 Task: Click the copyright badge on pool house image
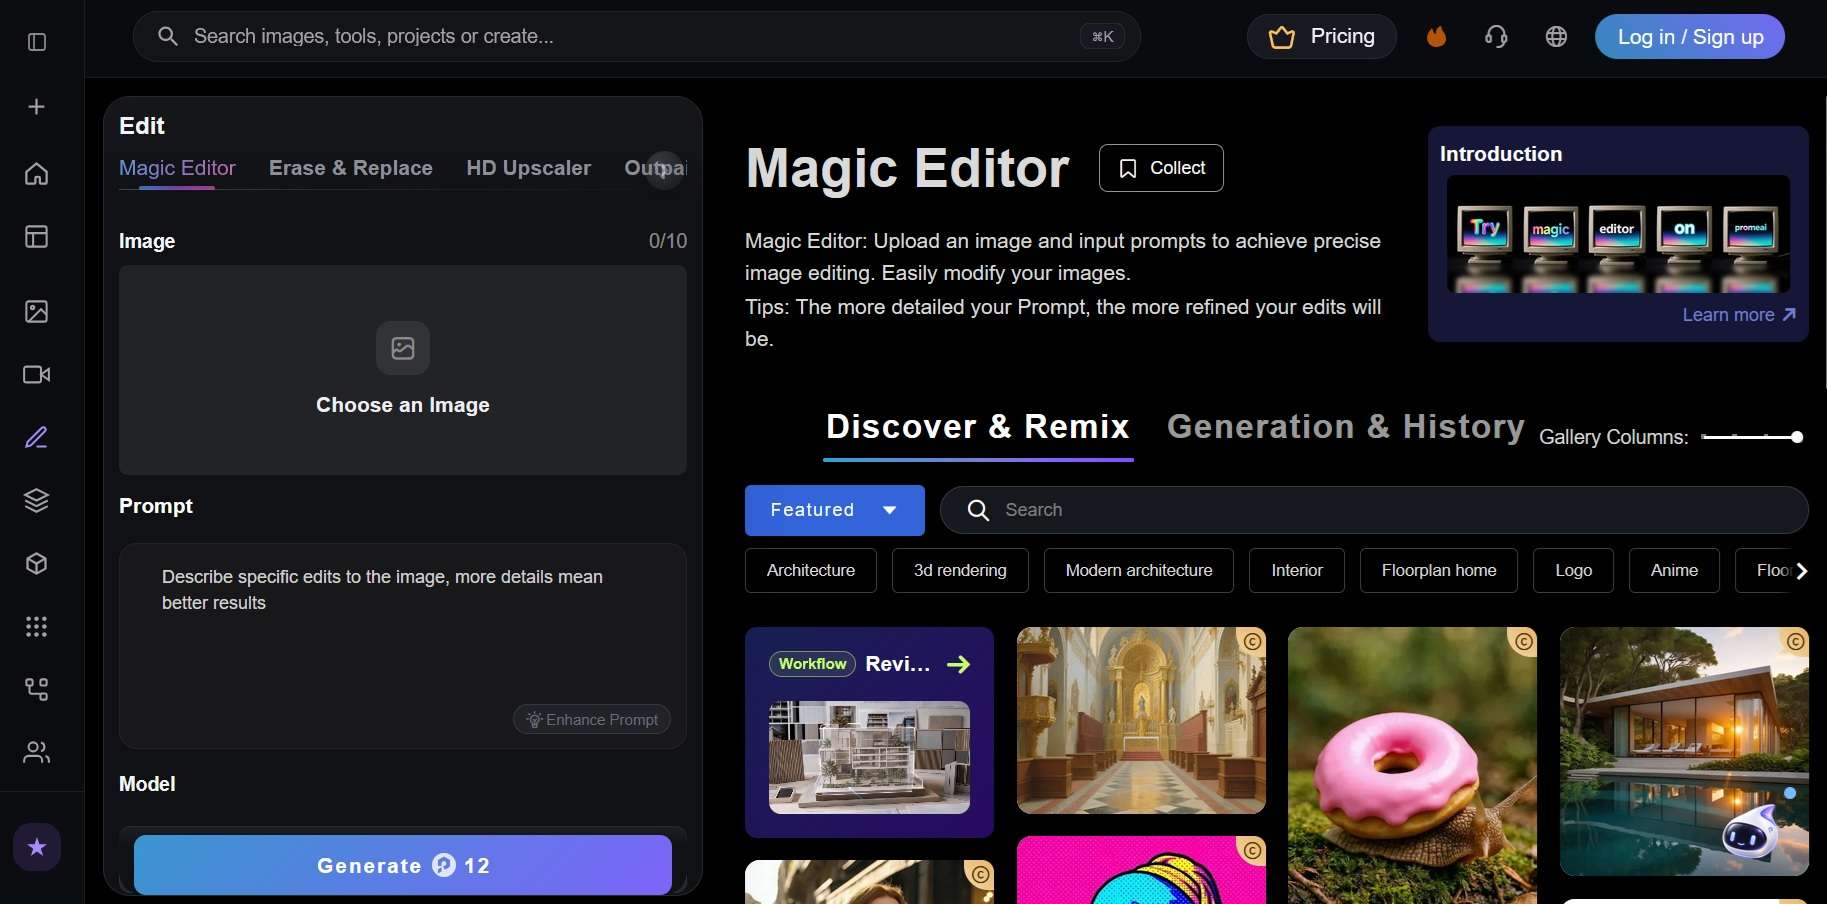click(1796, 642)
